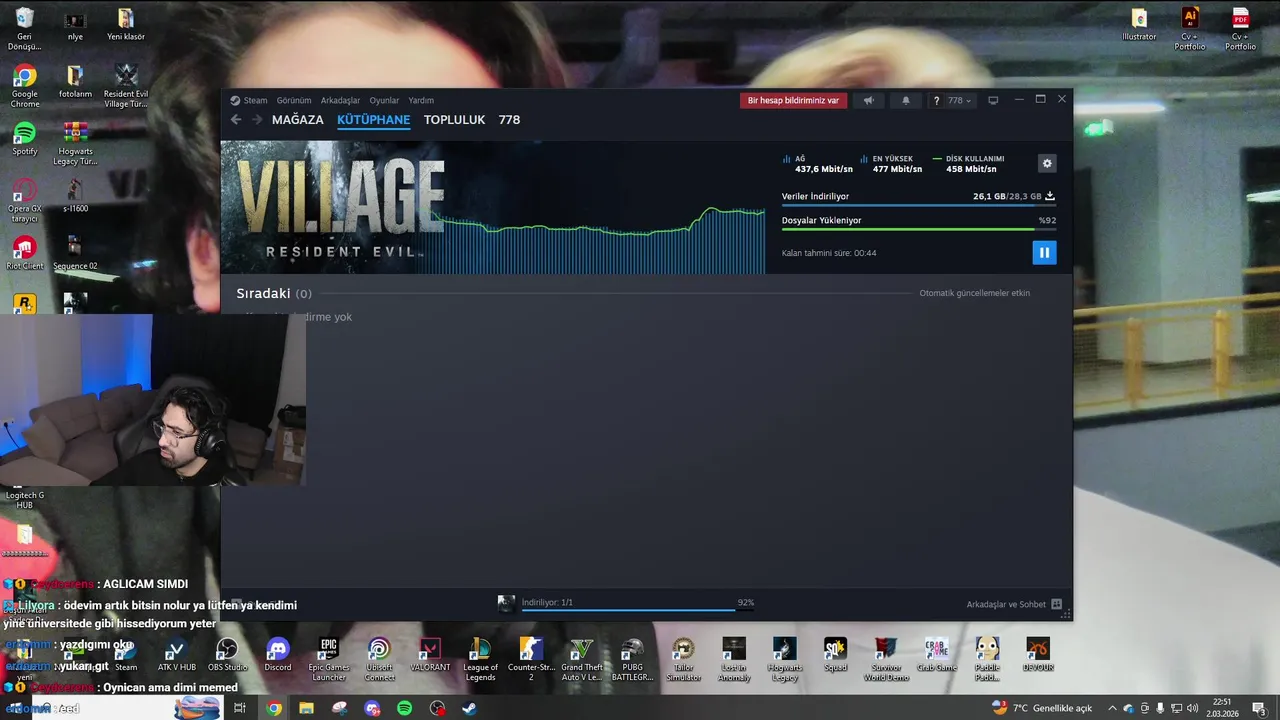Screen dimensions: 1280x720
Task: Open the Recycle Bin desktop icon
Action: tap(25, 29)
